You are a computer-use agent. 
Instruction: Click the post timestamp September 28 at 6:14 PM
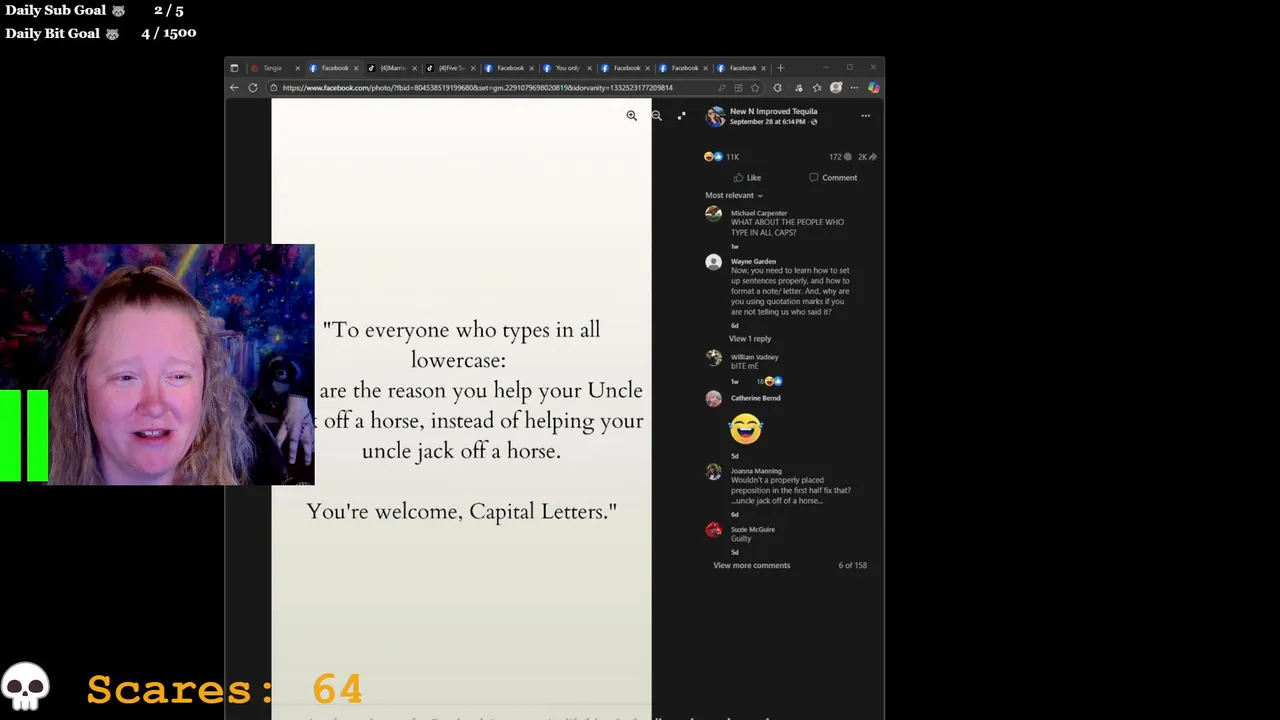(767, 122)
